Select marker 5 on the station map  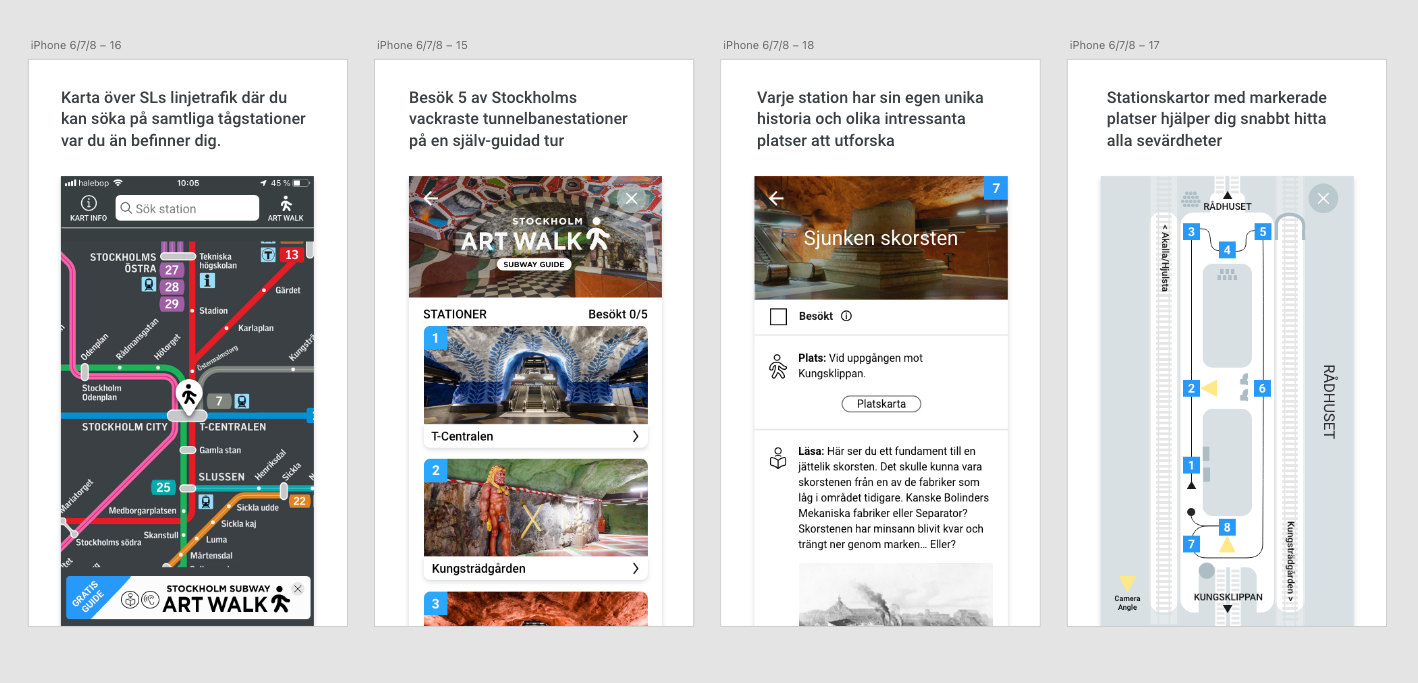tap(1262, 232)
